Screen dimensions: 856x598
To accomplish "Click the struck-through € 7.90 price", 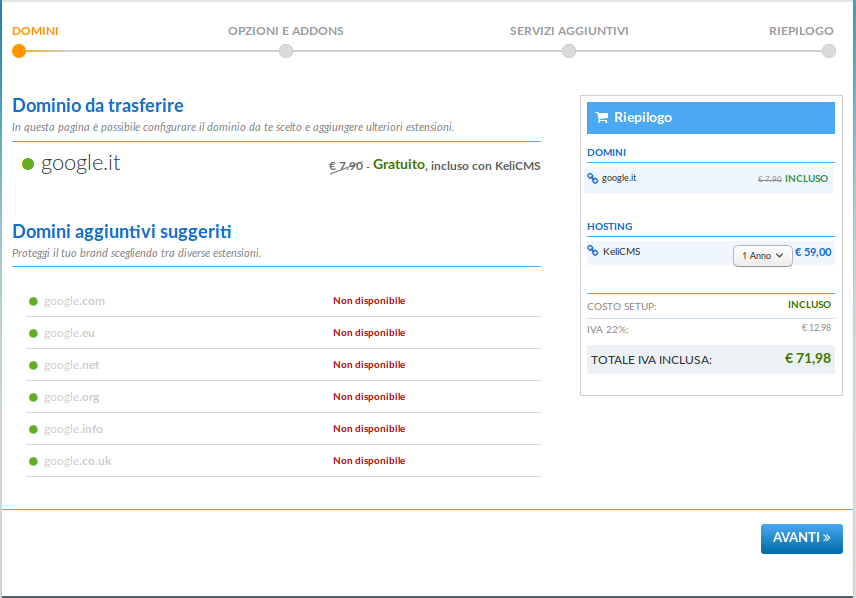I will 346,166.
